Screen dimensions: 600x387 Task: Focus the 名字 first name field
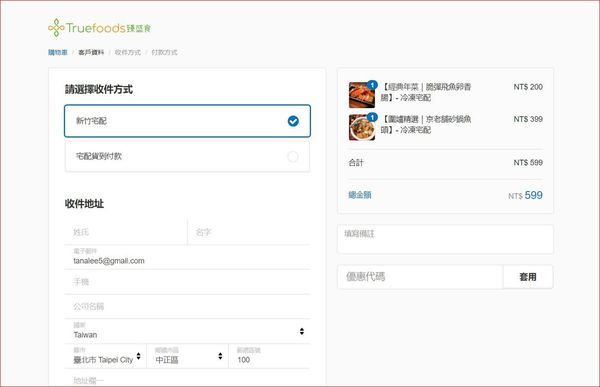pos(249,232)
